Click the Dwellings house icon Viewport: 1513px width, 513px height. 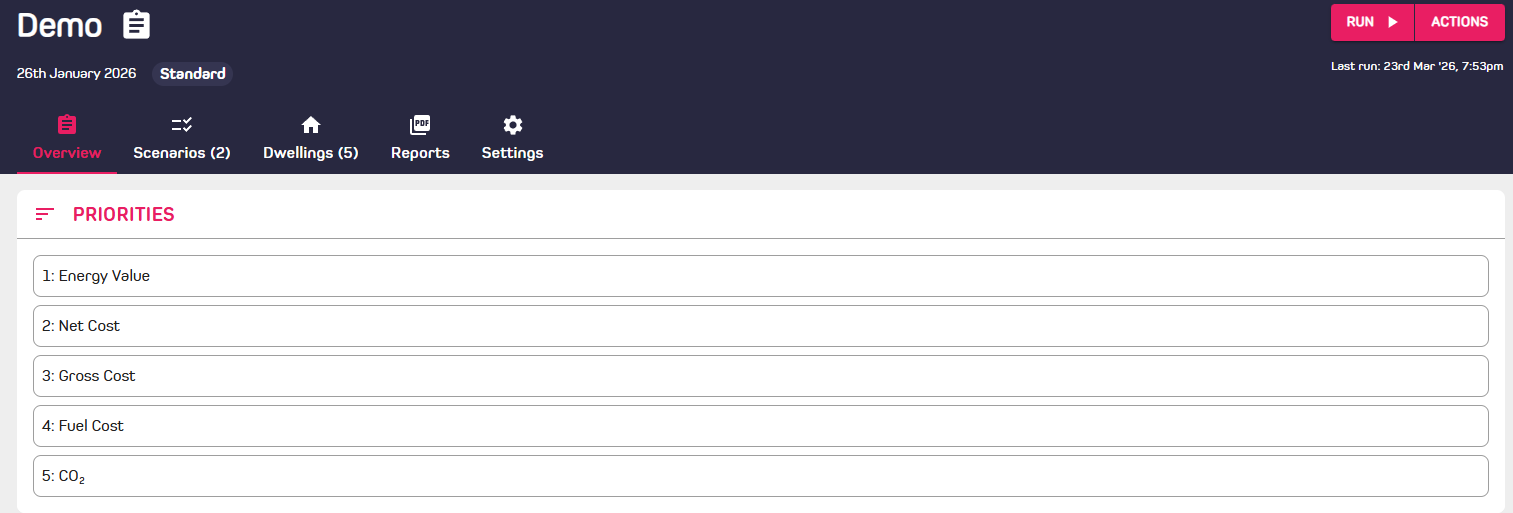pyautogui.click(x=311, y=125)
